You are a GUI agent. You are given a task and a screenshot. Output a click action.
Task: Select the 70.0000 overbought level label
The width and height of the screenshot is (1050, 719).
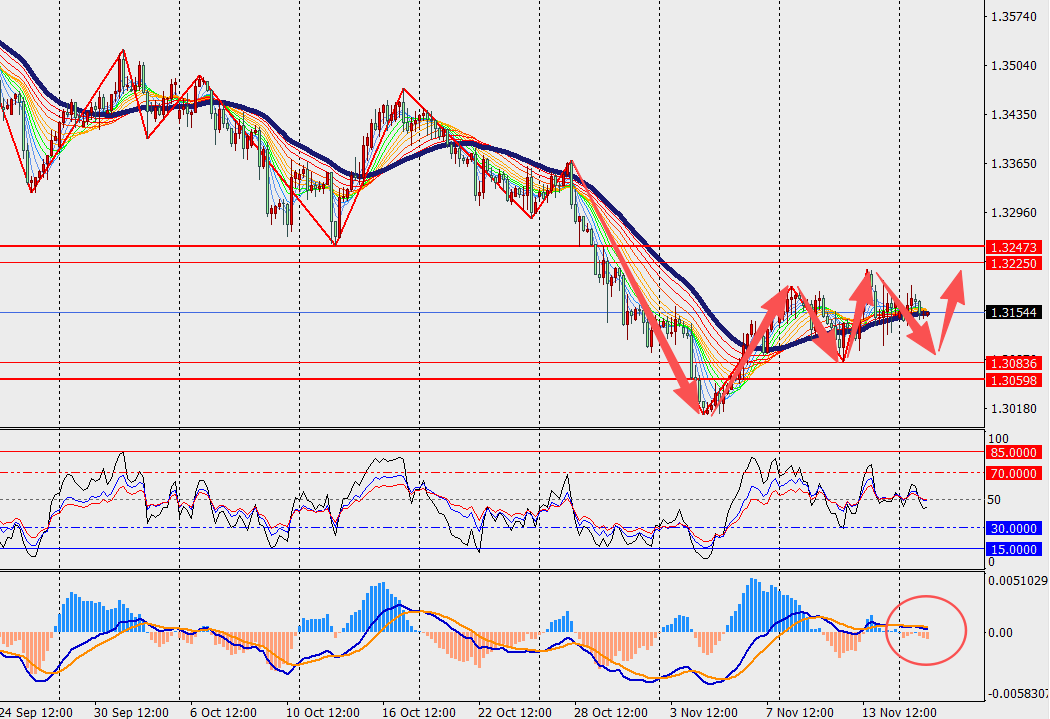point(1014,472)
